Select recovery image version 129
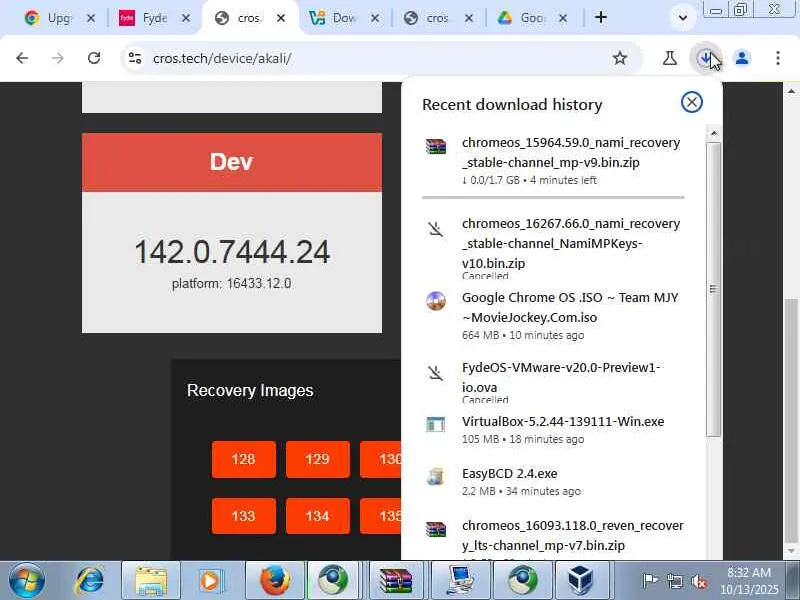800x600 pixels. (318, 459)
